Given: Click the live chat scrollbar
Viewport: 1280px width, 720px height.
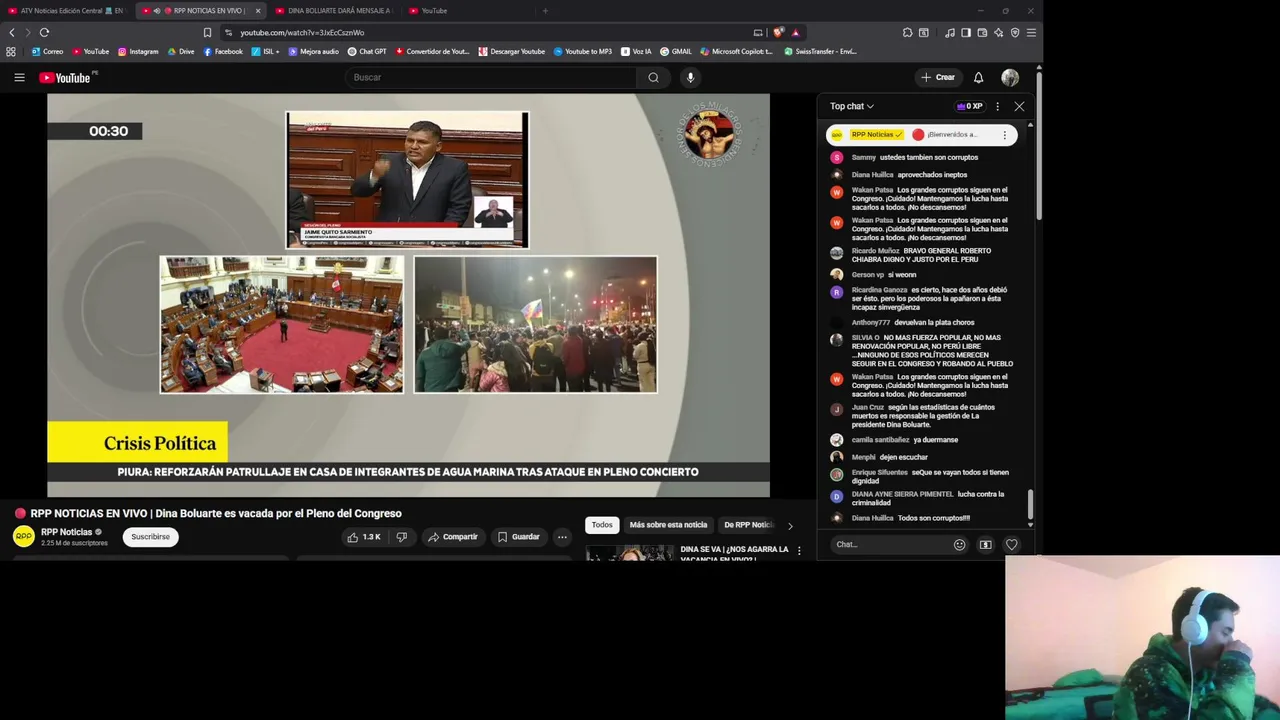Looking at the screenshot, I should pyautogui.click(x=1030, y=505).
